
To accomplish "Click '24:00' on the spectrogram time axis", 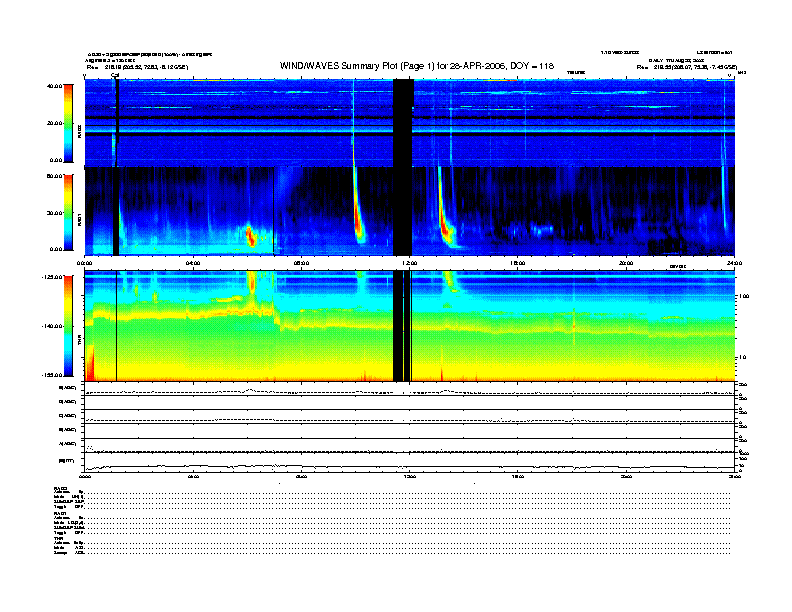I will (734, 263).
